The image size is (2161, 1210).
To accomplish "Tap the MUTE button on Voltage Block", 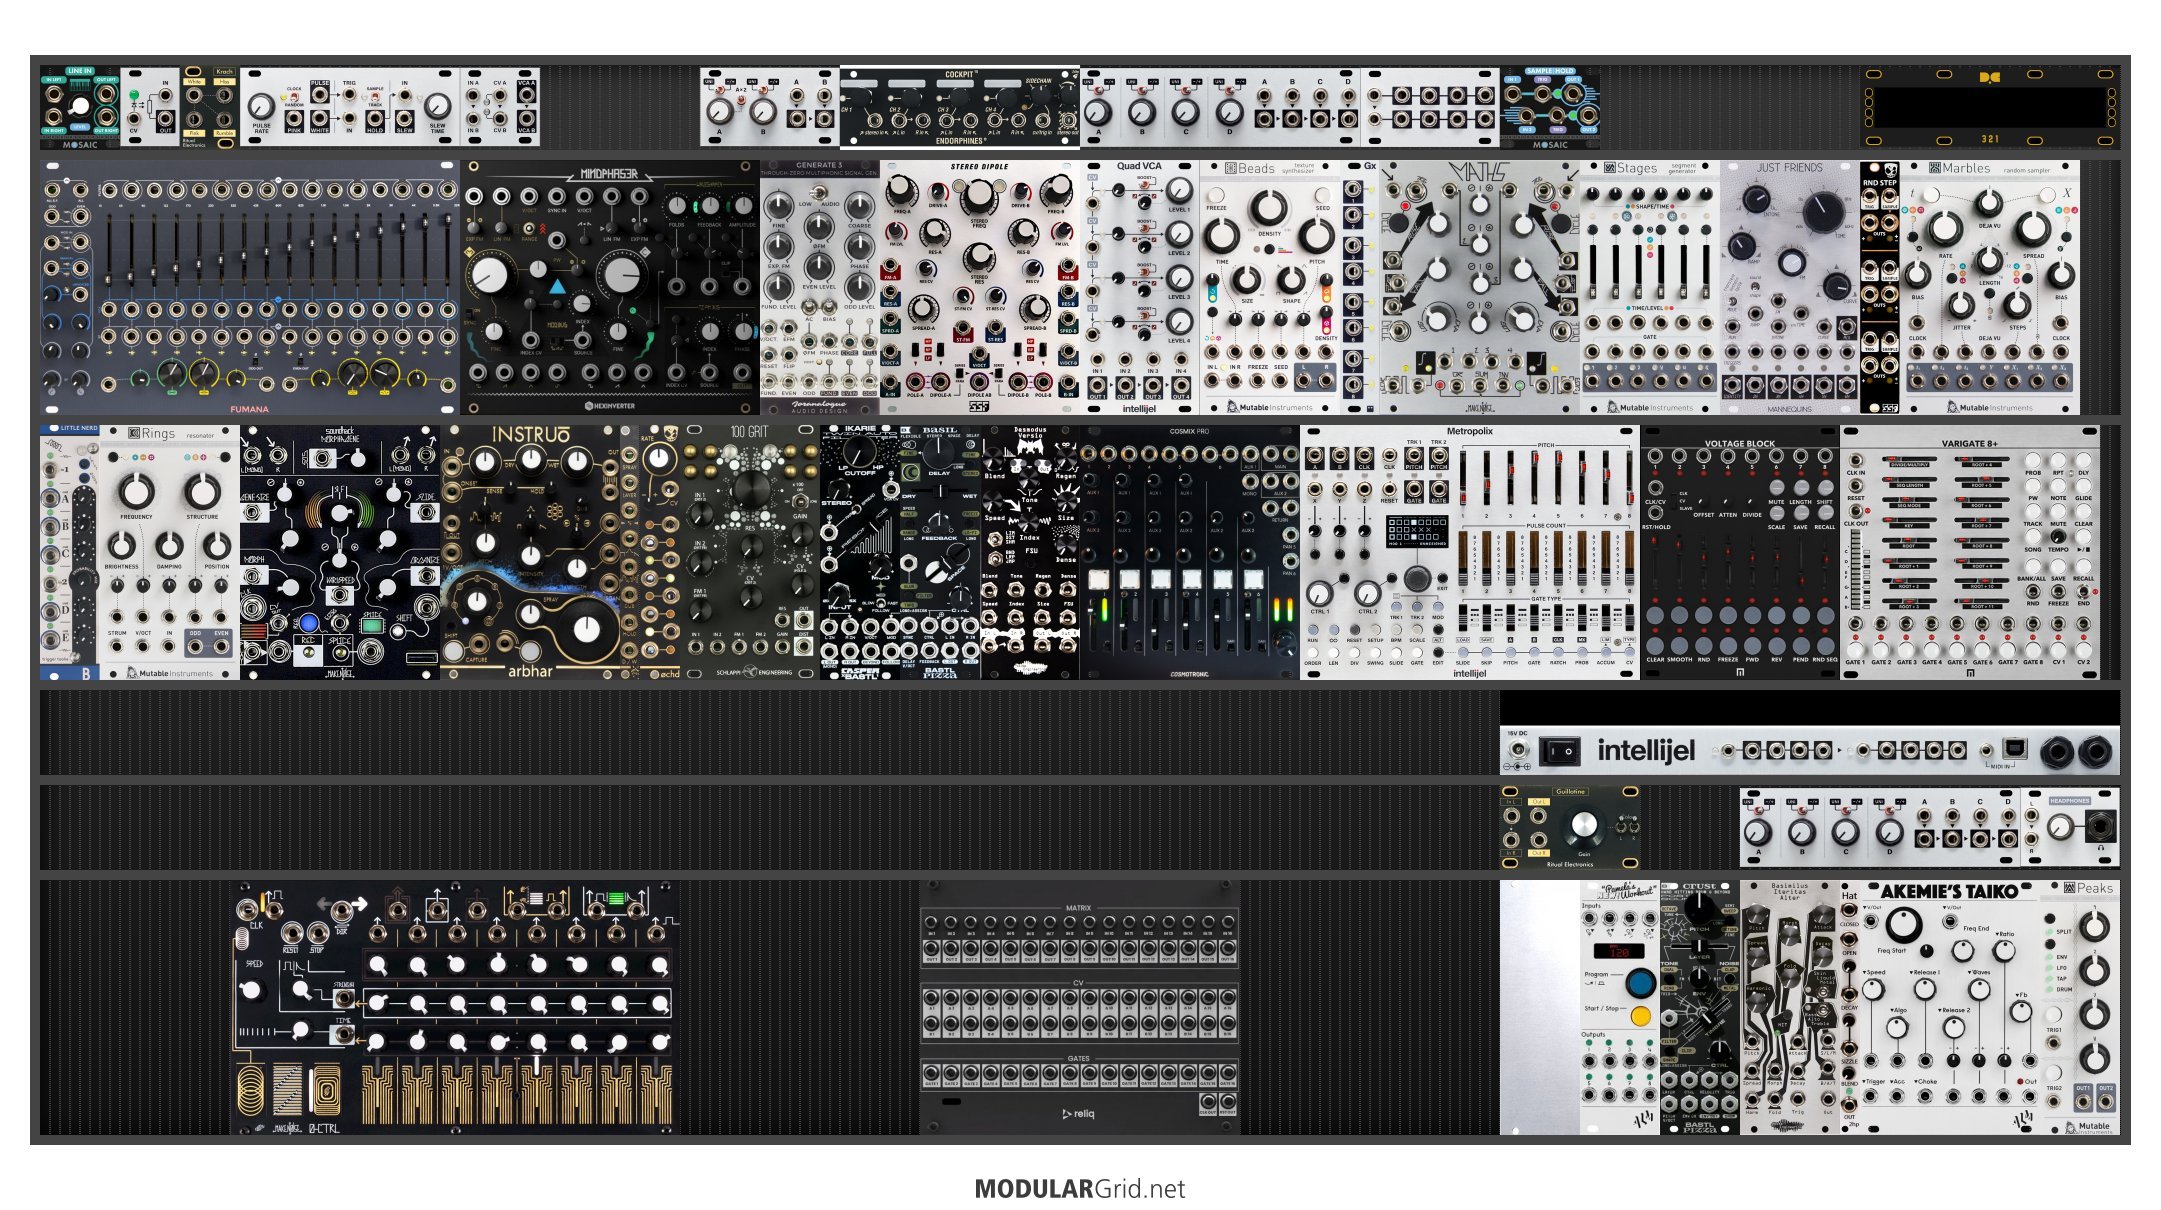I will click(x=1776, y=488).
